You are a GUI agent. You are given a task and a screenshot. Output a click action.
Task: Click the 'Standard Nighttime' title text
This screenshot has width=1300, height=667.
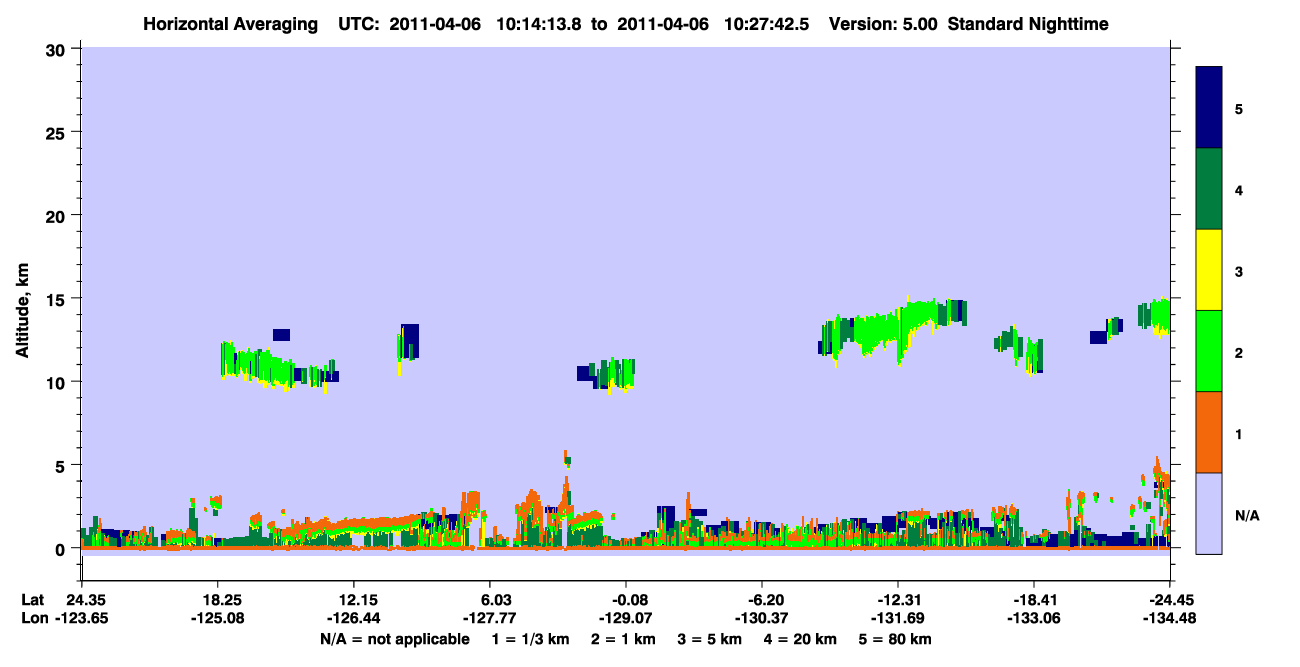tap(1028, 23)
